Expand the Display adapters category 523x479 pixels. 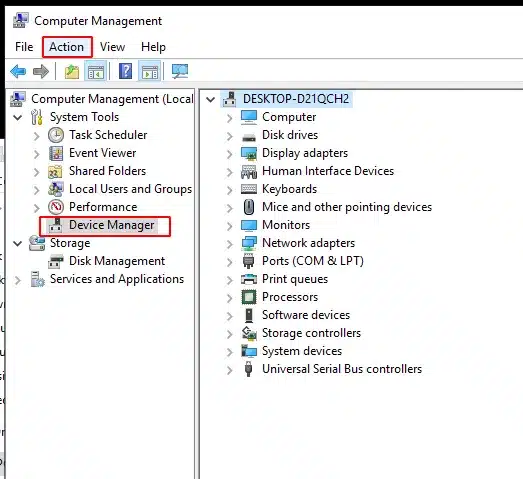click(229, 154)
